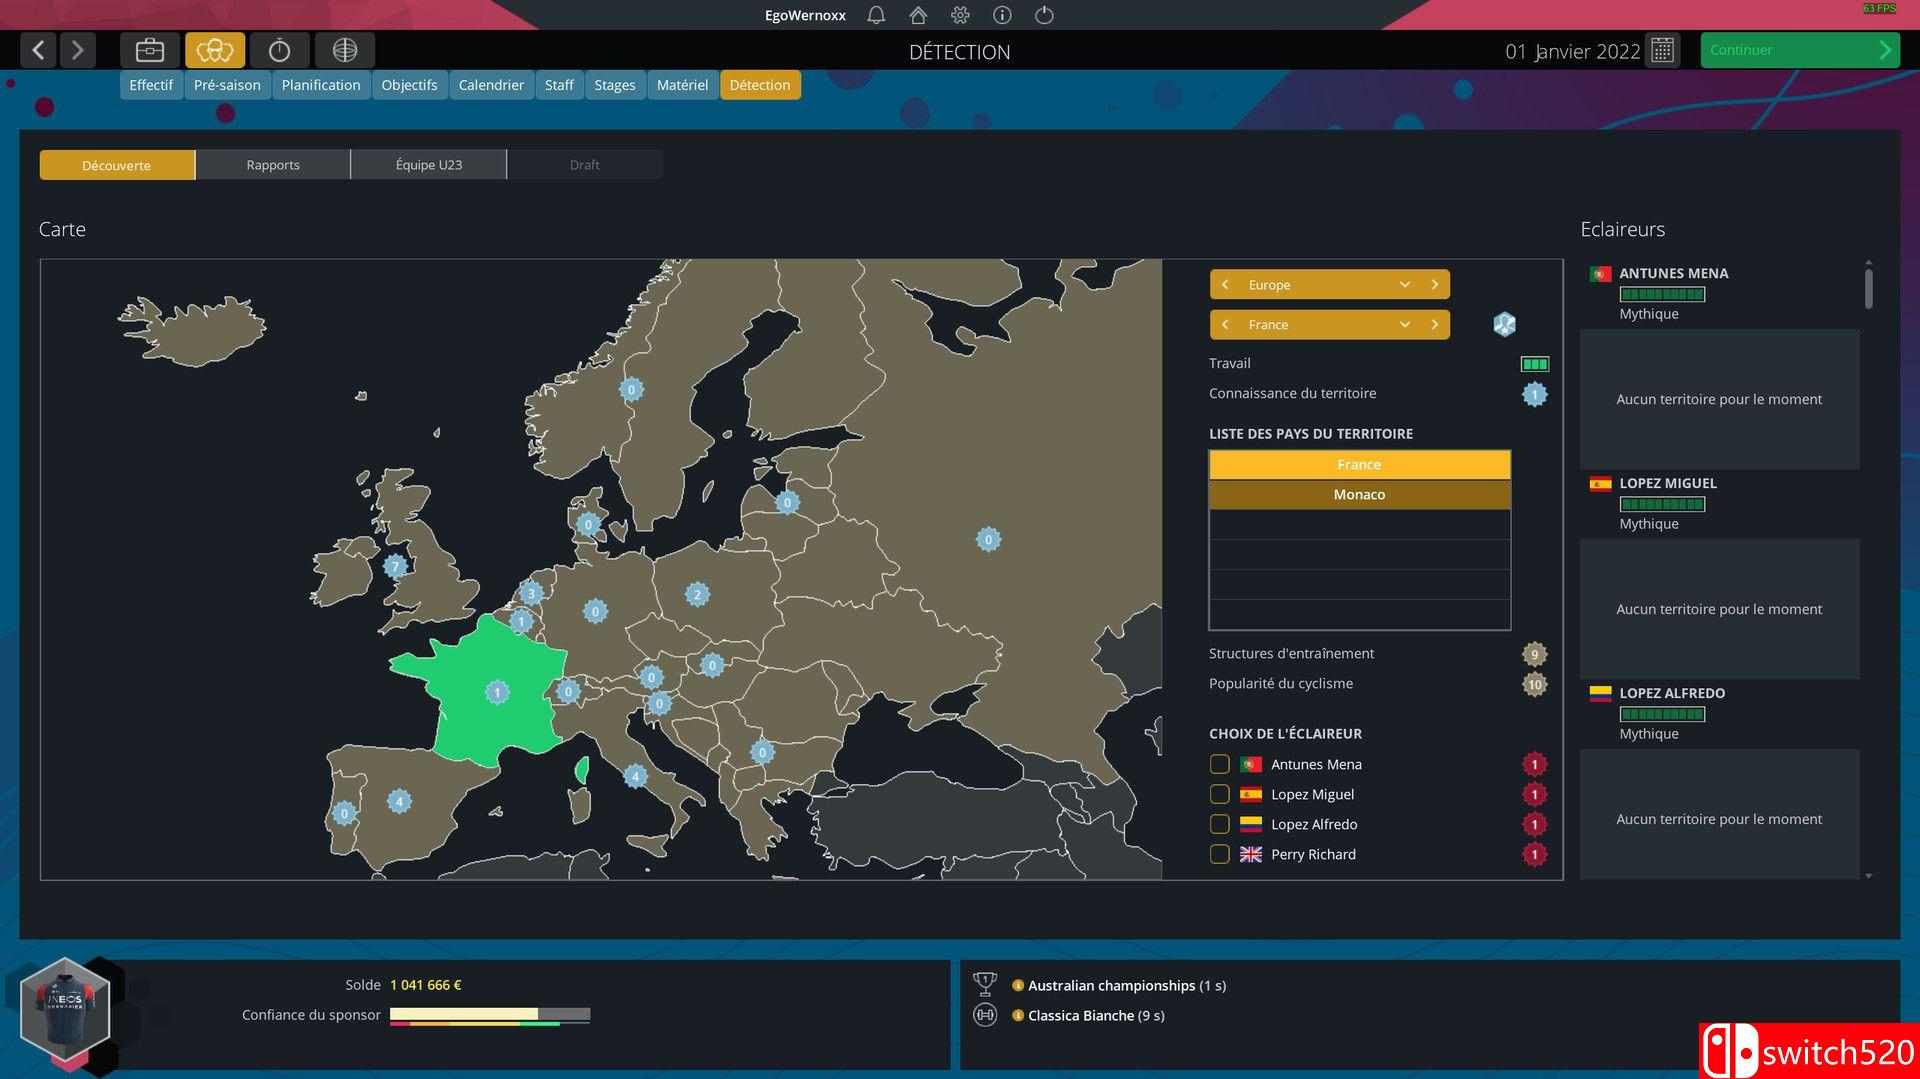Screen dimensions: 1920x1079
Task: Go to the home screen icon
Action: click(x=918, y=15)
